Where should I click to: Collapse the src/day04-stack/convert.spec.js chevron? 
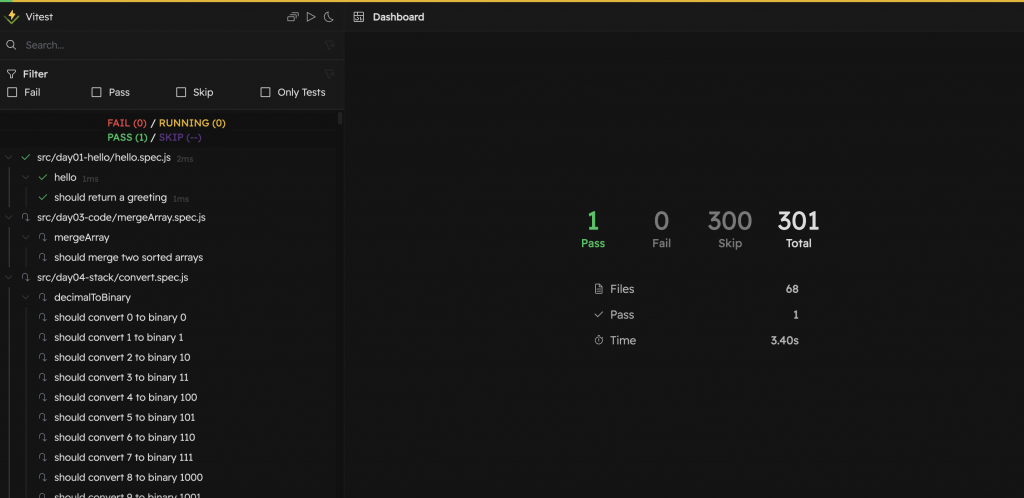click(x=8, y=277)
